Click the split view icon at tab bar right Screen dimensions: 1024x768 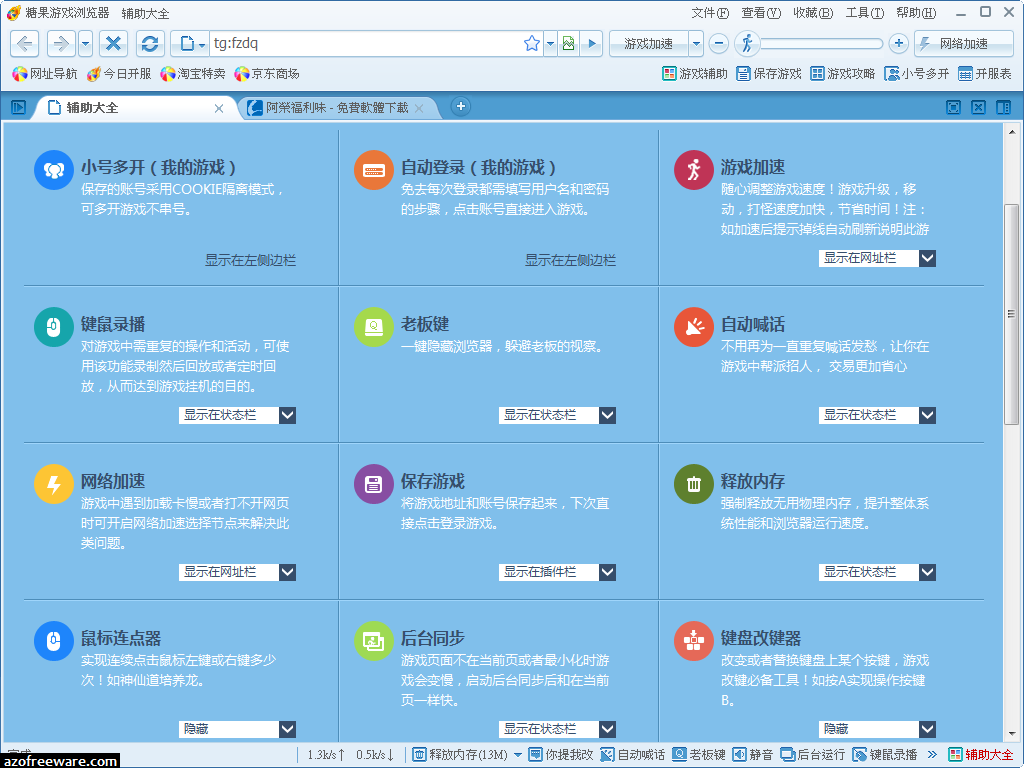pyautogui.click(x=1003, y=107)
